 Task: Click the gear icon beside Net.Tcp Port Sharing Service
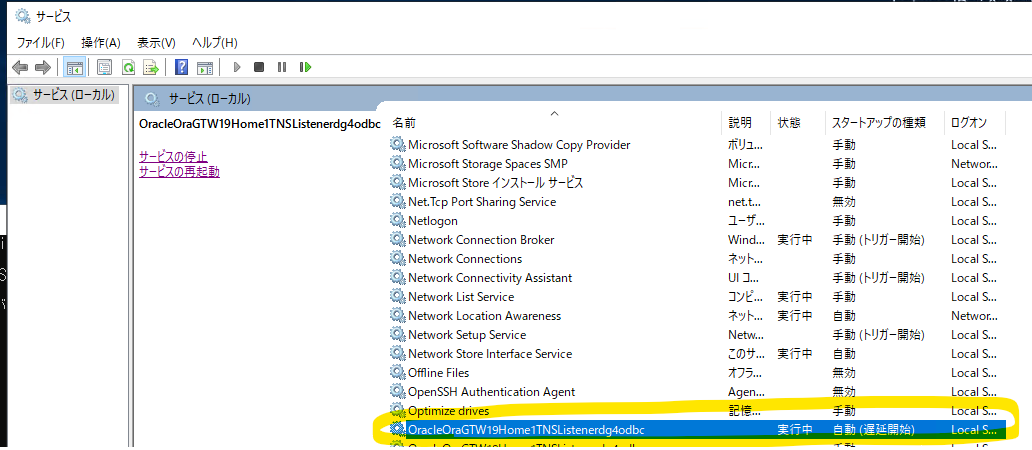click(x=398, y=201)
